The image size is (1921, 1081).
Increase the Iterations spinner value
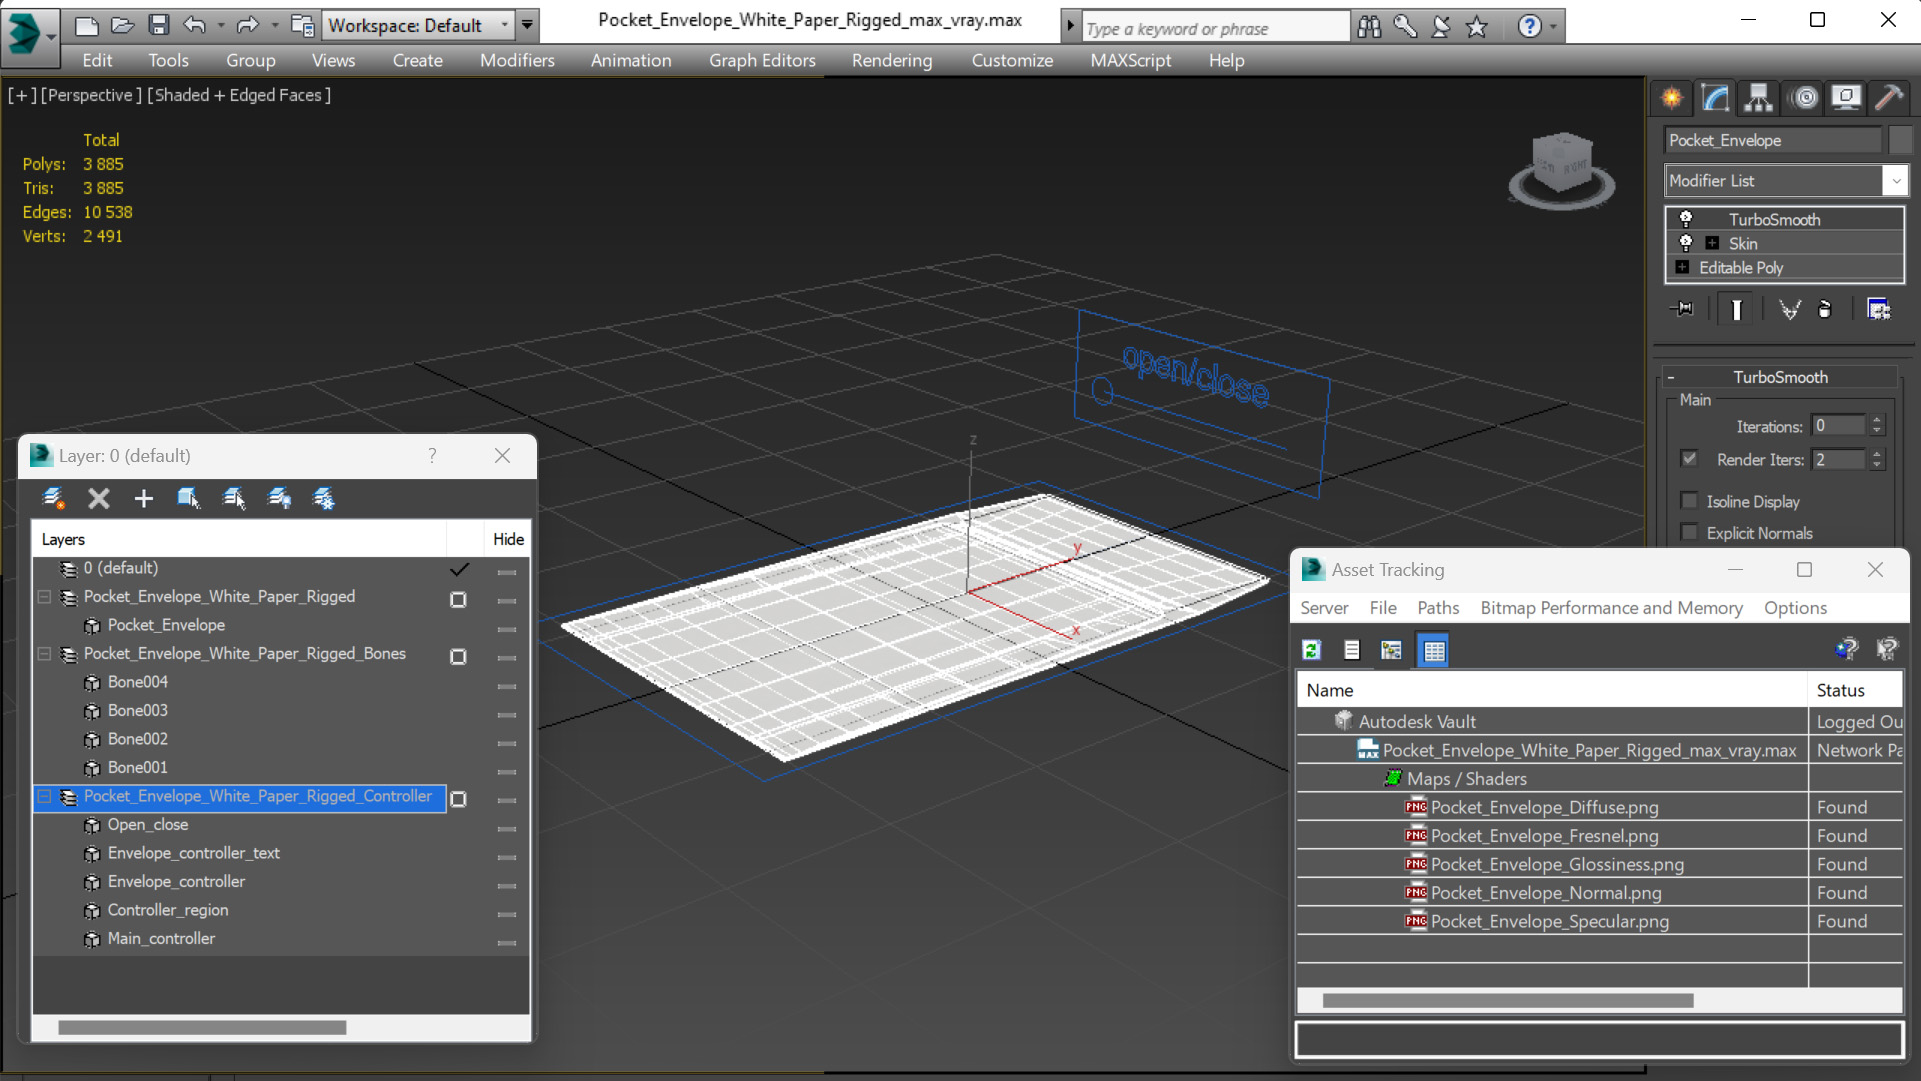pyautogui.click(x=1877, y=421)
